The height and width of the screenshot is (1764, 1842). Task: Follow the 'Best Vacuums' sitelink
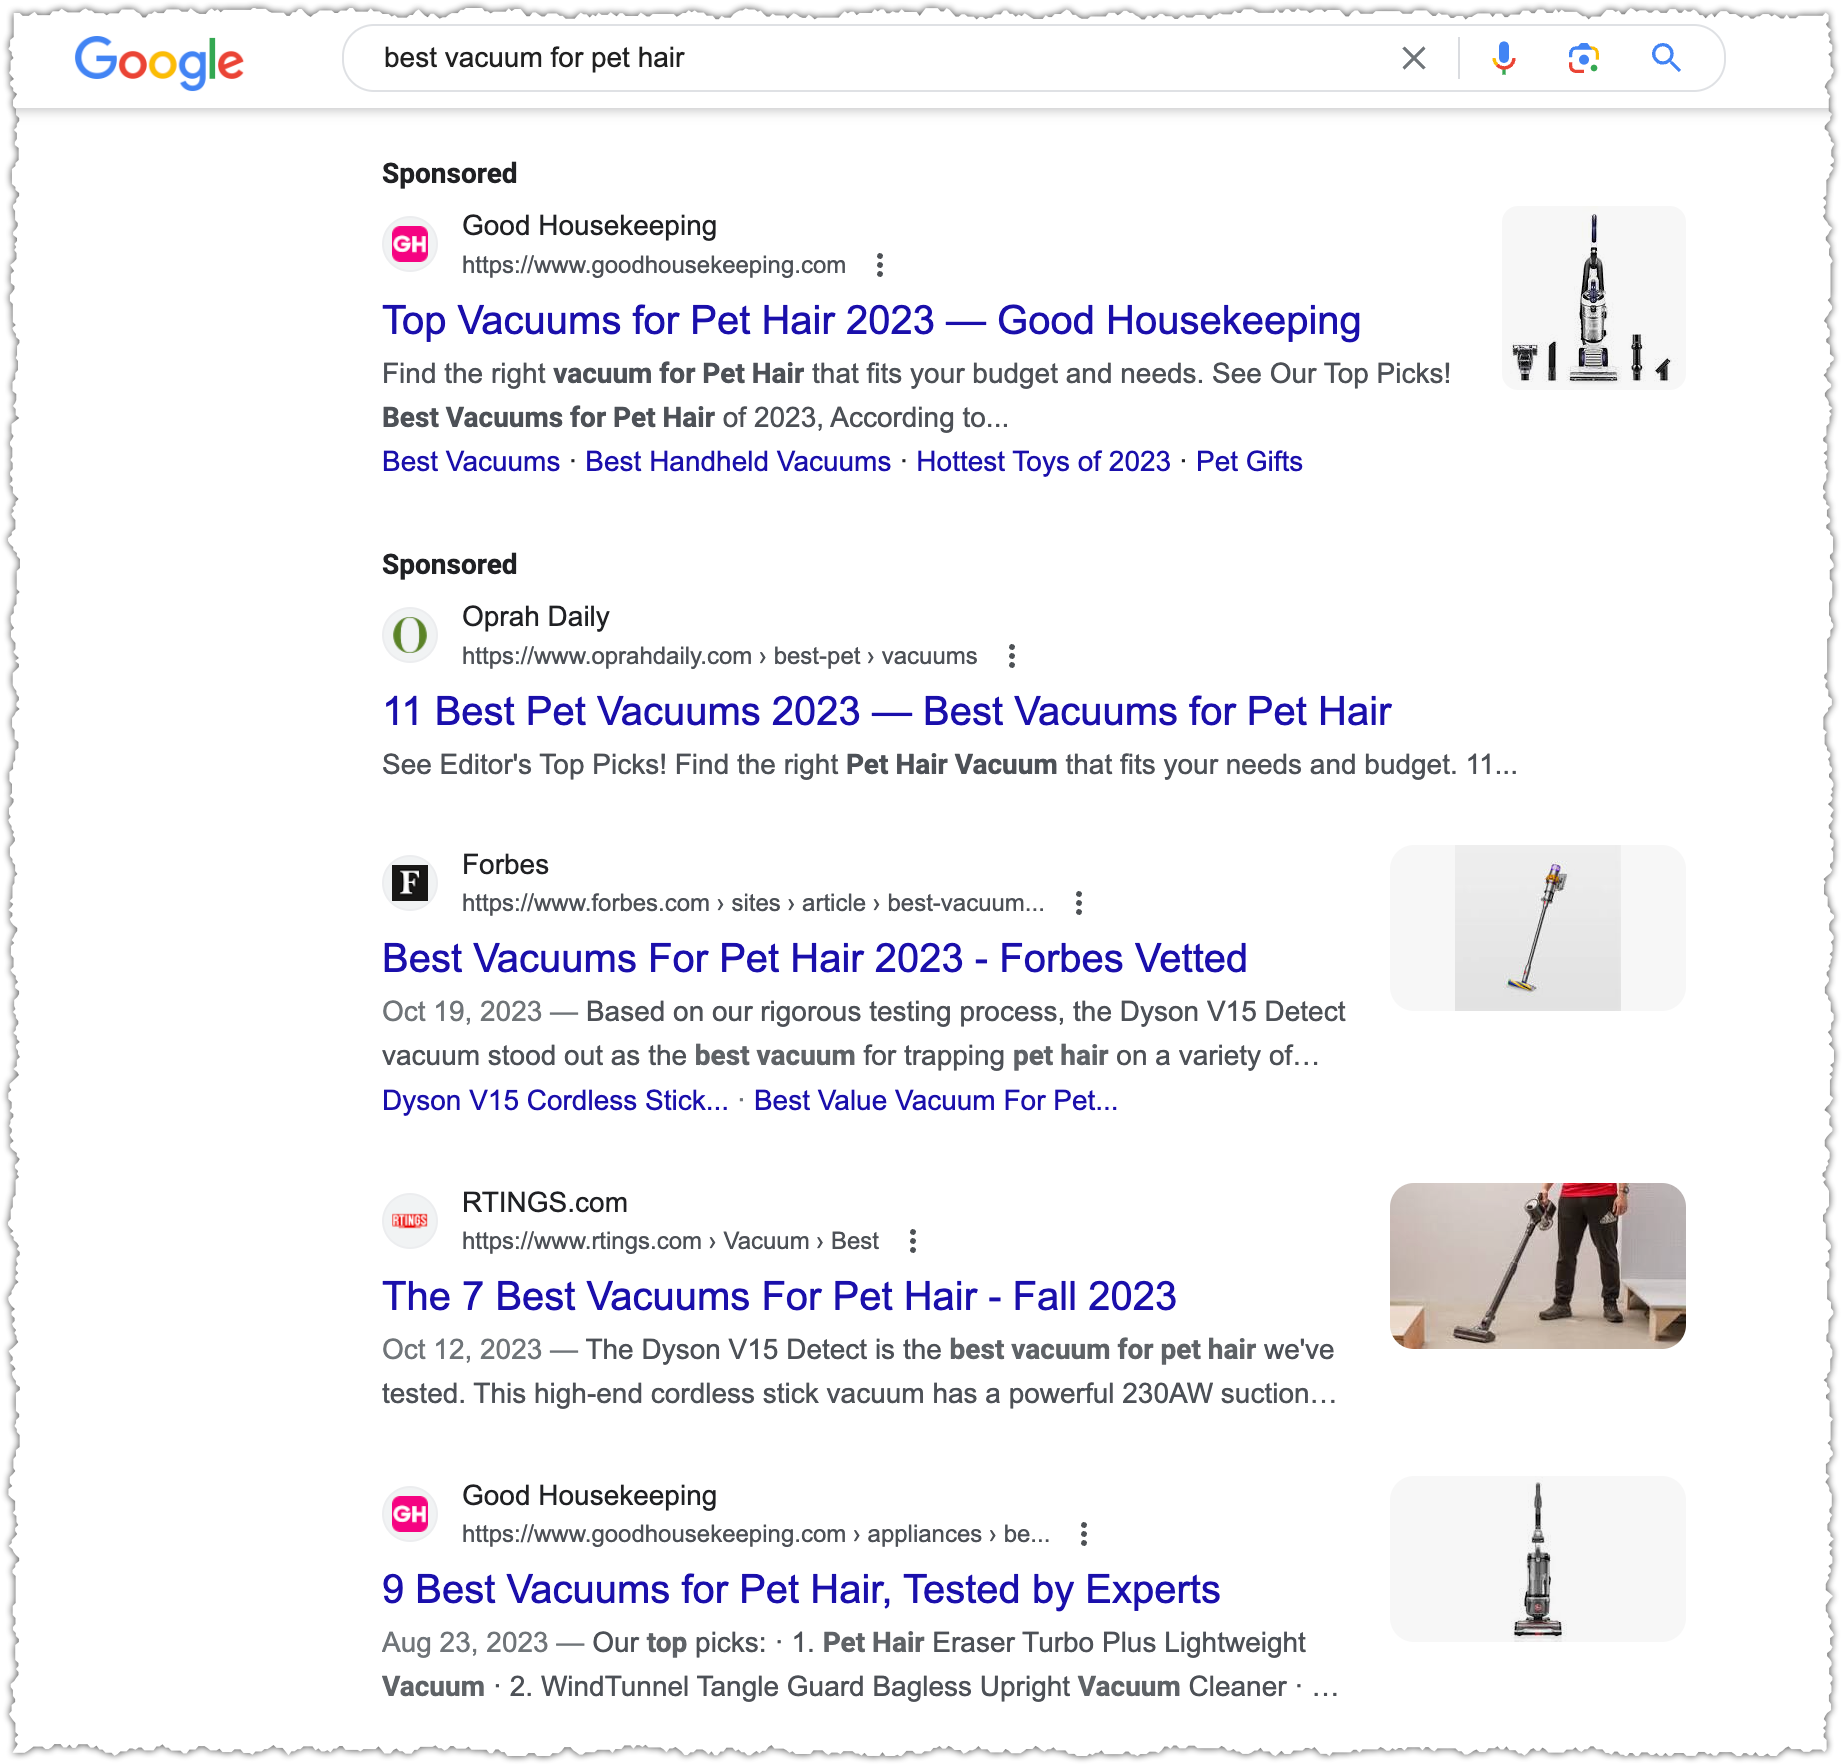point(471,462)
